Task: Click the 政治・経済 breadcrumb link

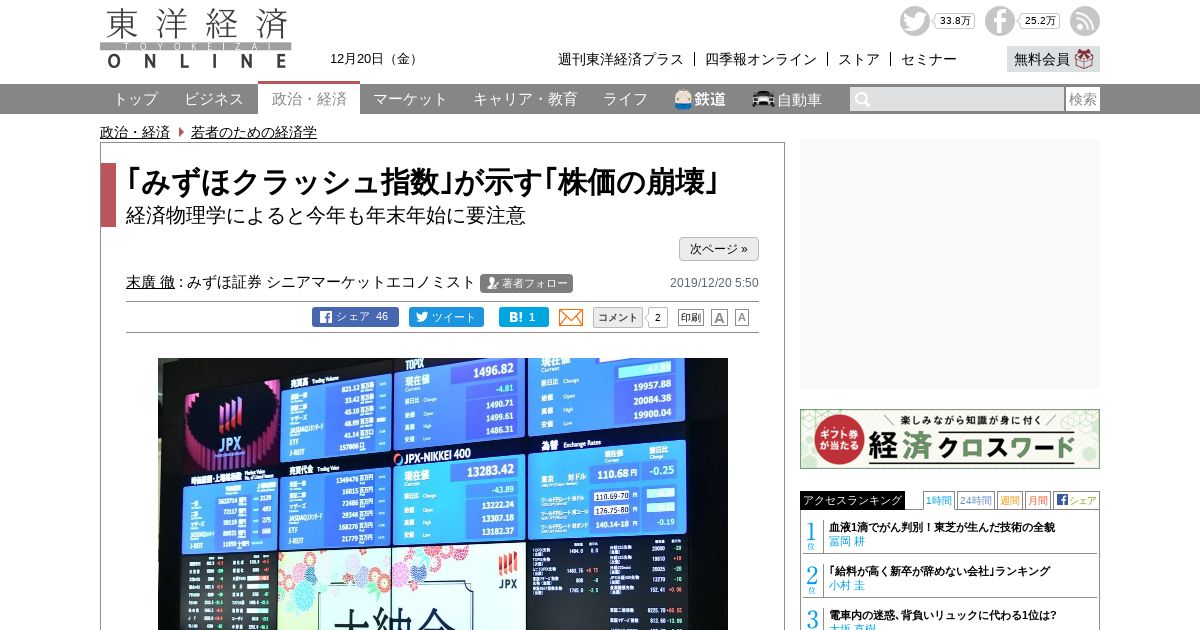Action: click(x=135, y=132)
